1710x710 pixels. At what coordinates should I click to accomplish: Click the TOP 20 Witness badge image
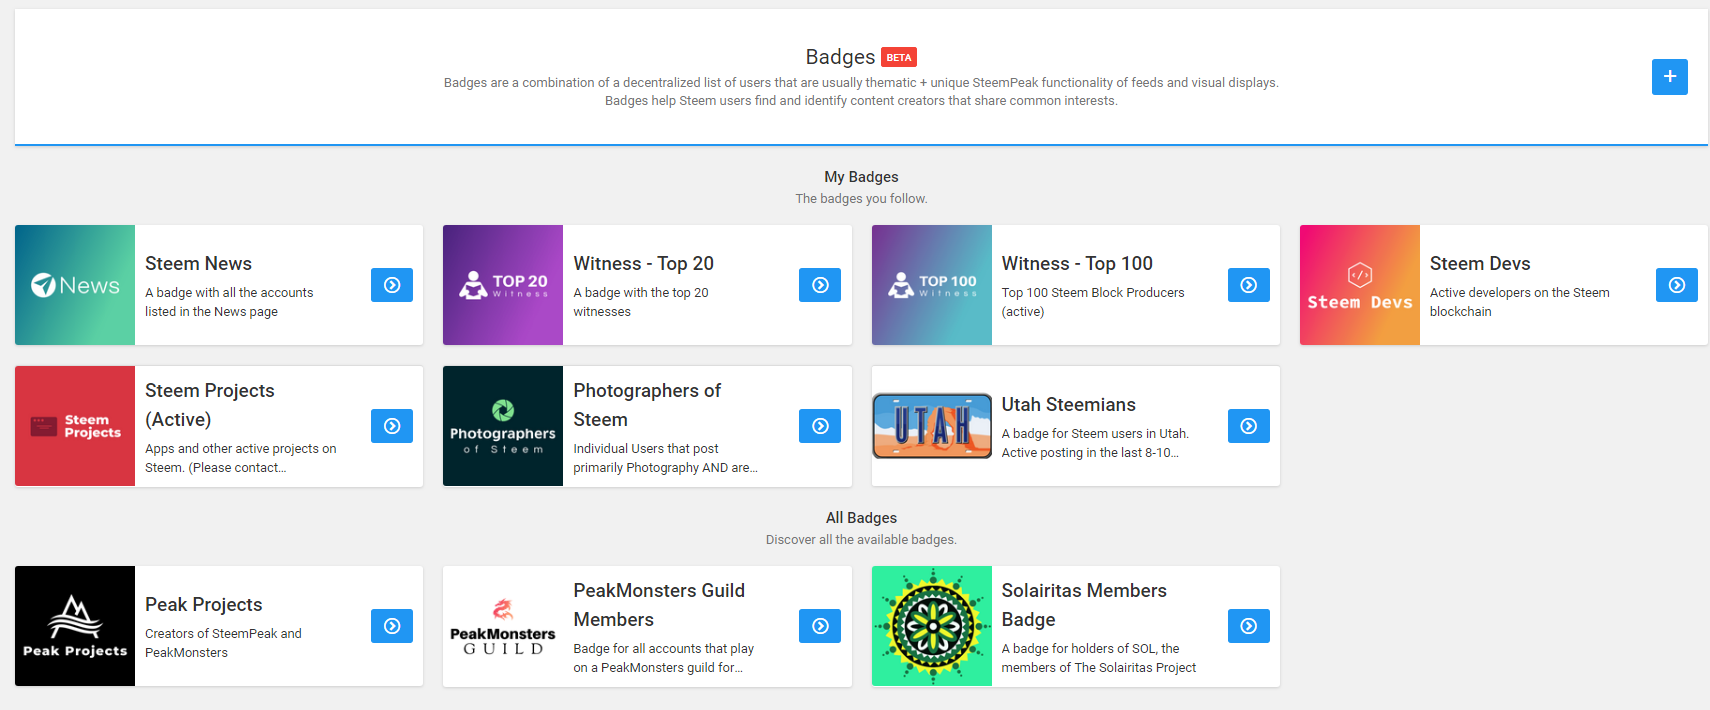503,285
